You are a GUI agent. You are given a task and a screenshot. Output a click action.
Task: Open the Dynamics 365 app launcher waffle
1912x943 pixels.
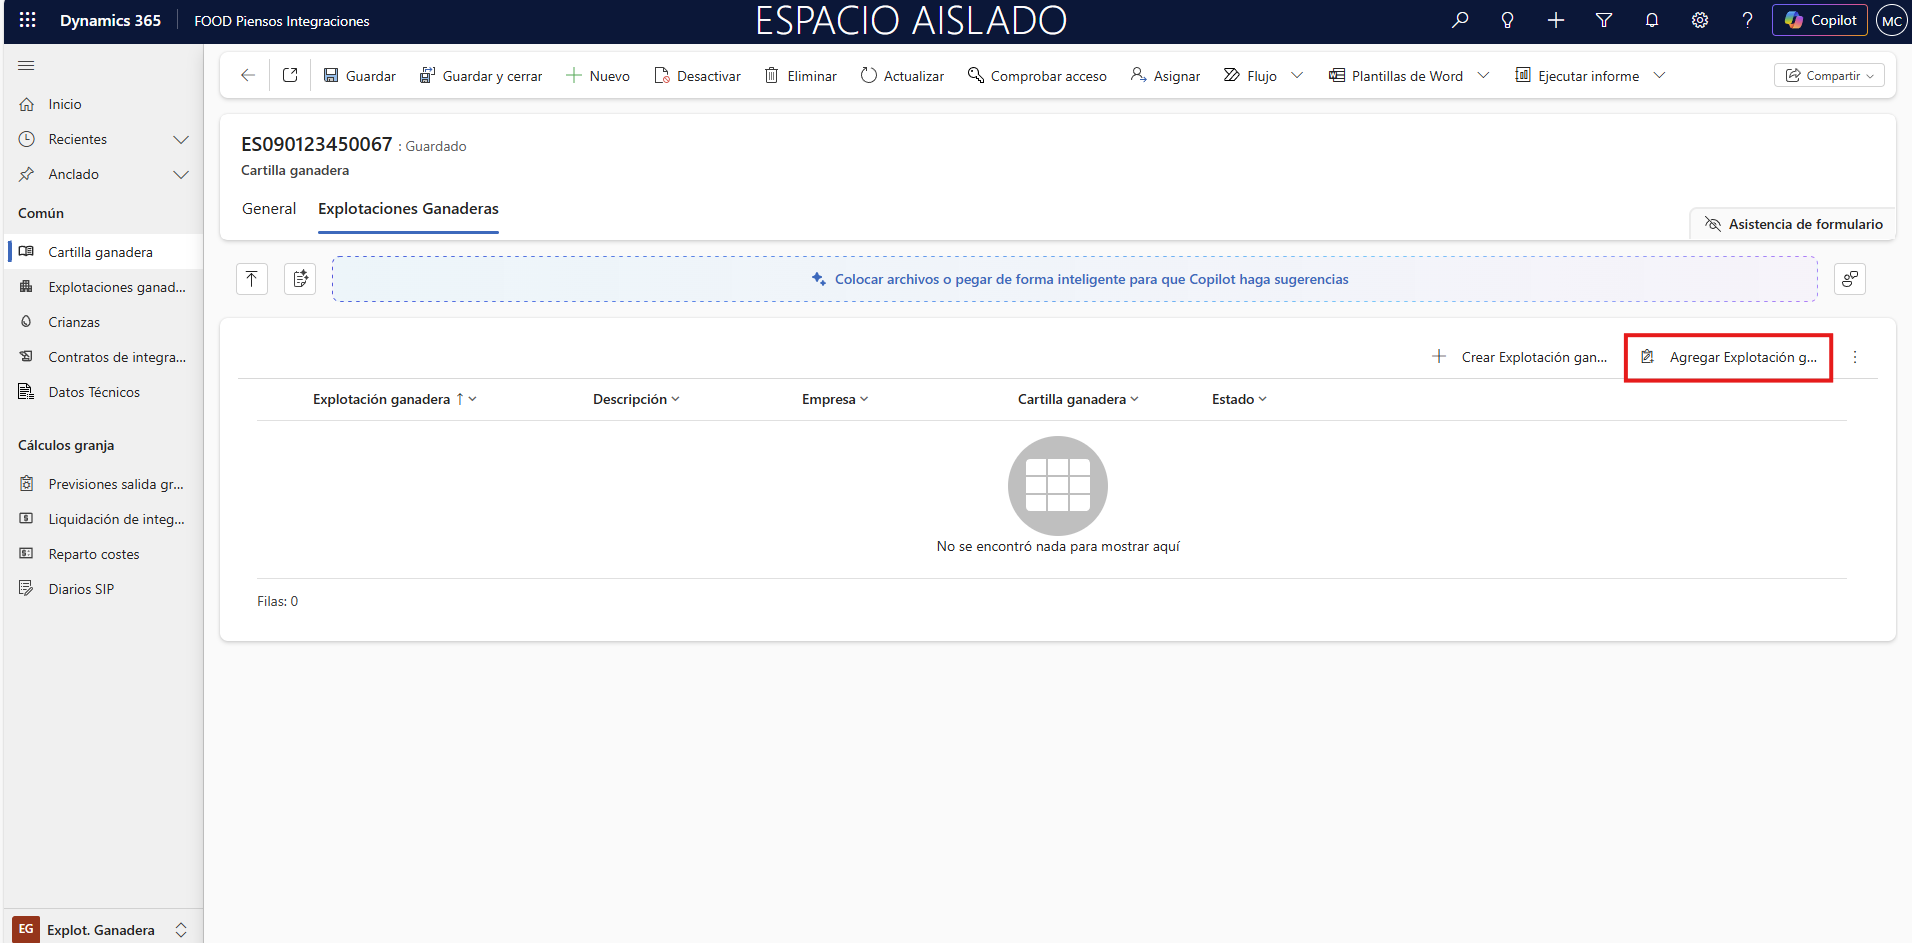tap(28, 20)
